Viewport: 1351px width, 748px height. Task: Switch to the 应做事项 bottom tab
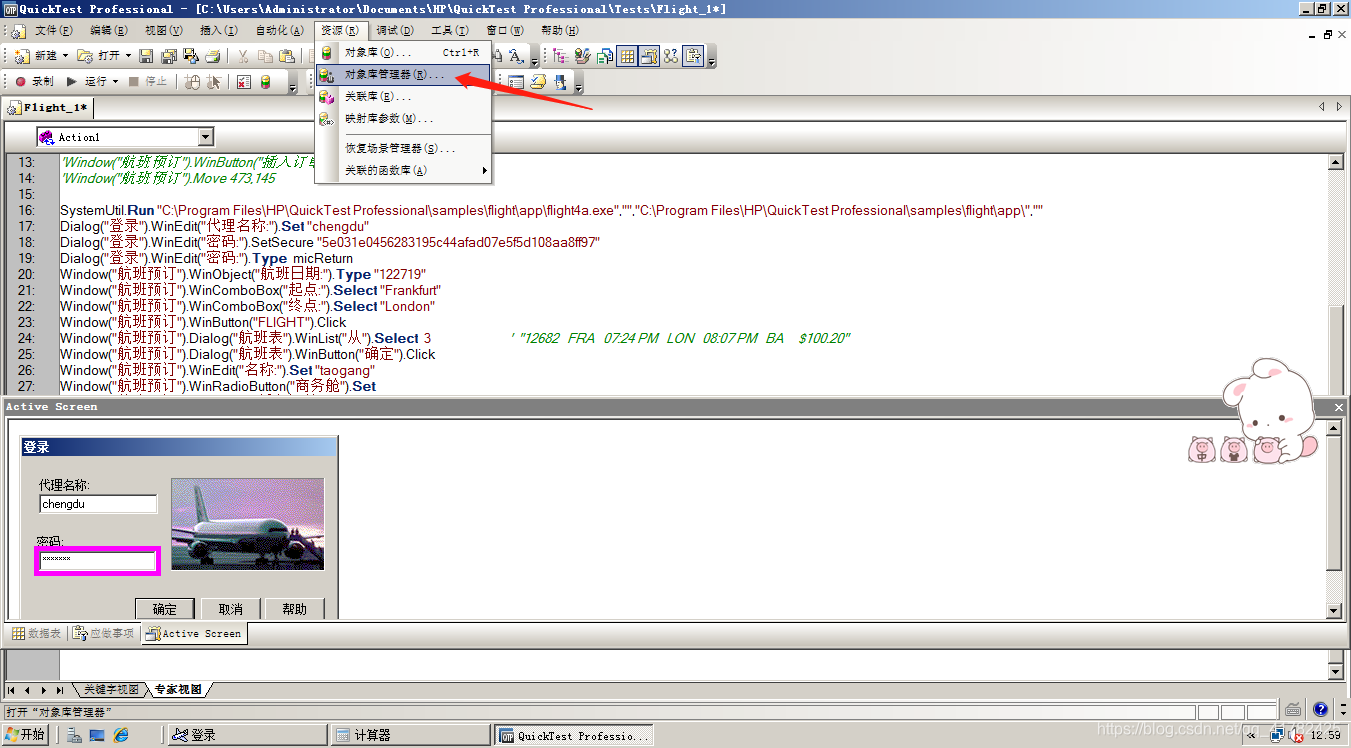click(104, 633)
